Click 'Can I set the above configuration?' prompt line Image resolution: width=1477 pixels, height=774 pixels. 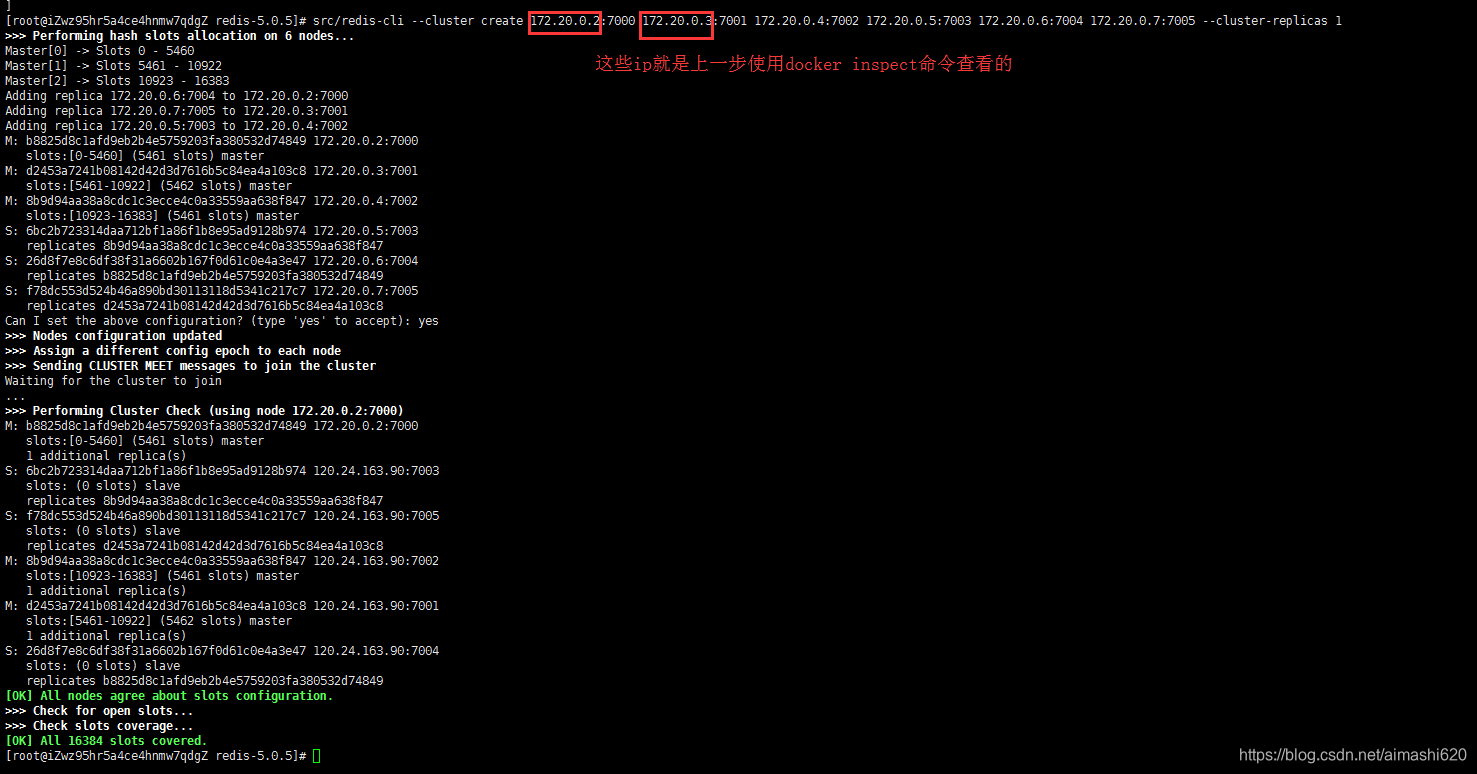click(x=222, y=321)
